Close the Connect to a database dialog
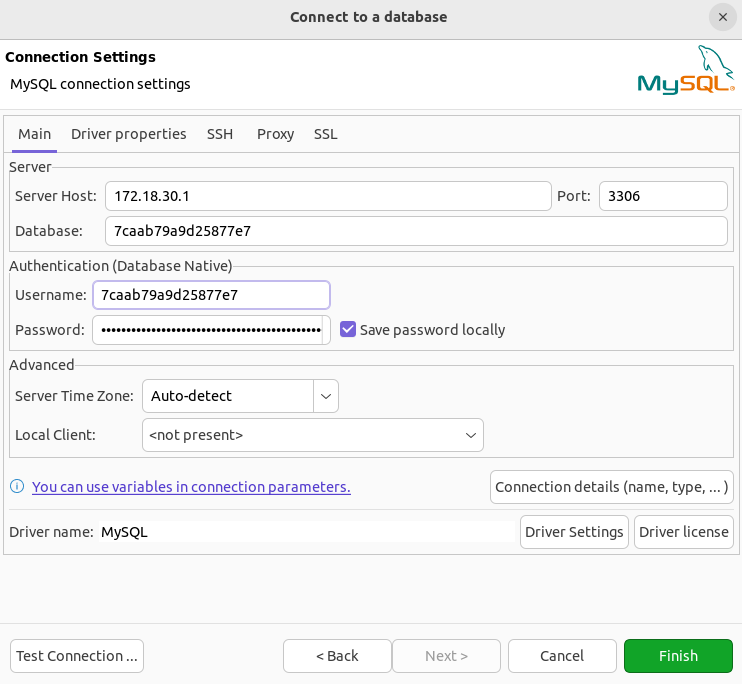Screen dimensions: 742x684 pyautogui.click(x=723, y=17)
